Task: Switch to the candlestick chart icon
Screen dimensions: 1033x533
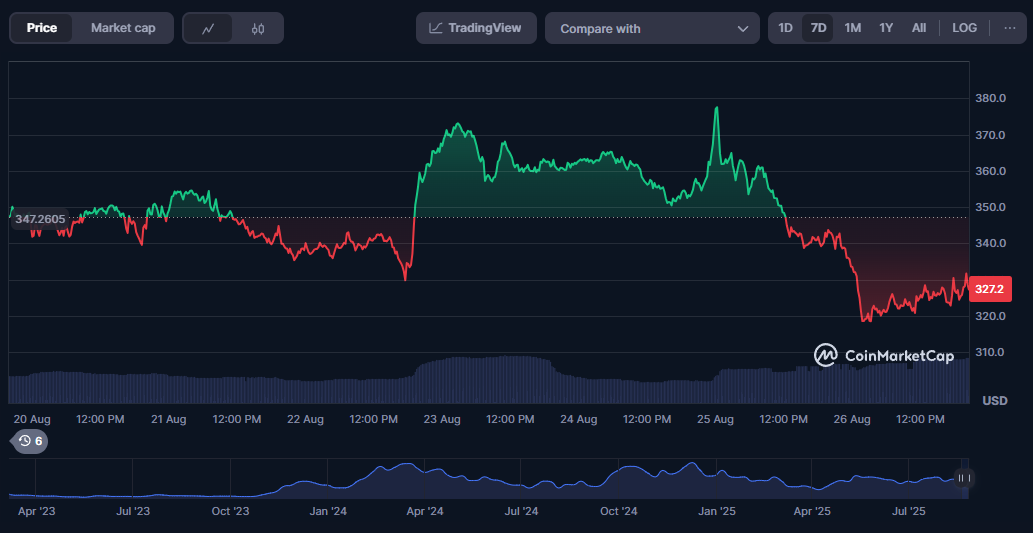Action: coord(258,28)
